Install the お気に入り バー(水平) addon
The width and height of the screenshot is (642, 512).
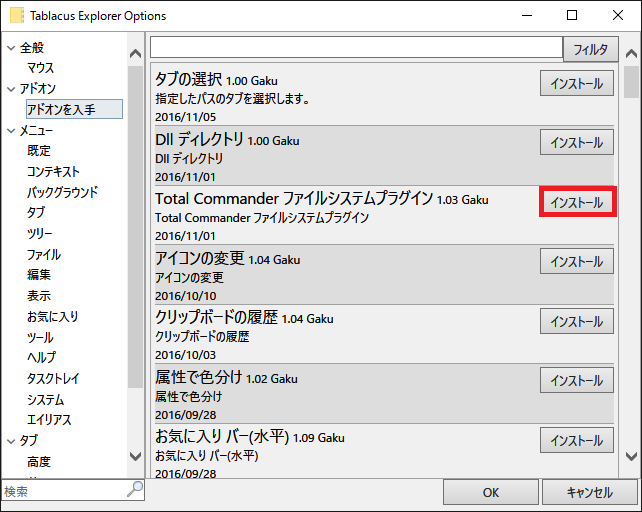coord(576,440)
